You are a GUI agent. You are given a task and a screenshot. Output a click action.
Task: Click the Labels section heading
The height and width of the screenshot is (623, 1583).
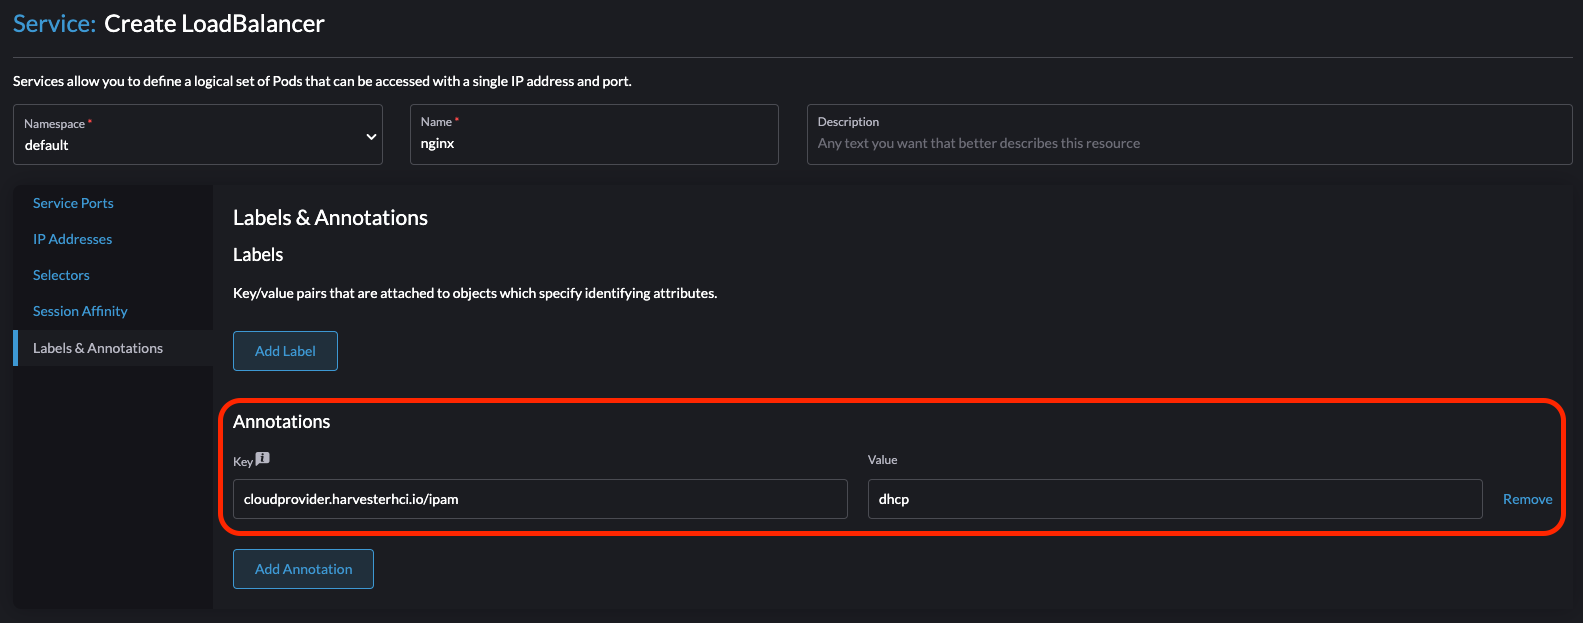coord(257,254)
